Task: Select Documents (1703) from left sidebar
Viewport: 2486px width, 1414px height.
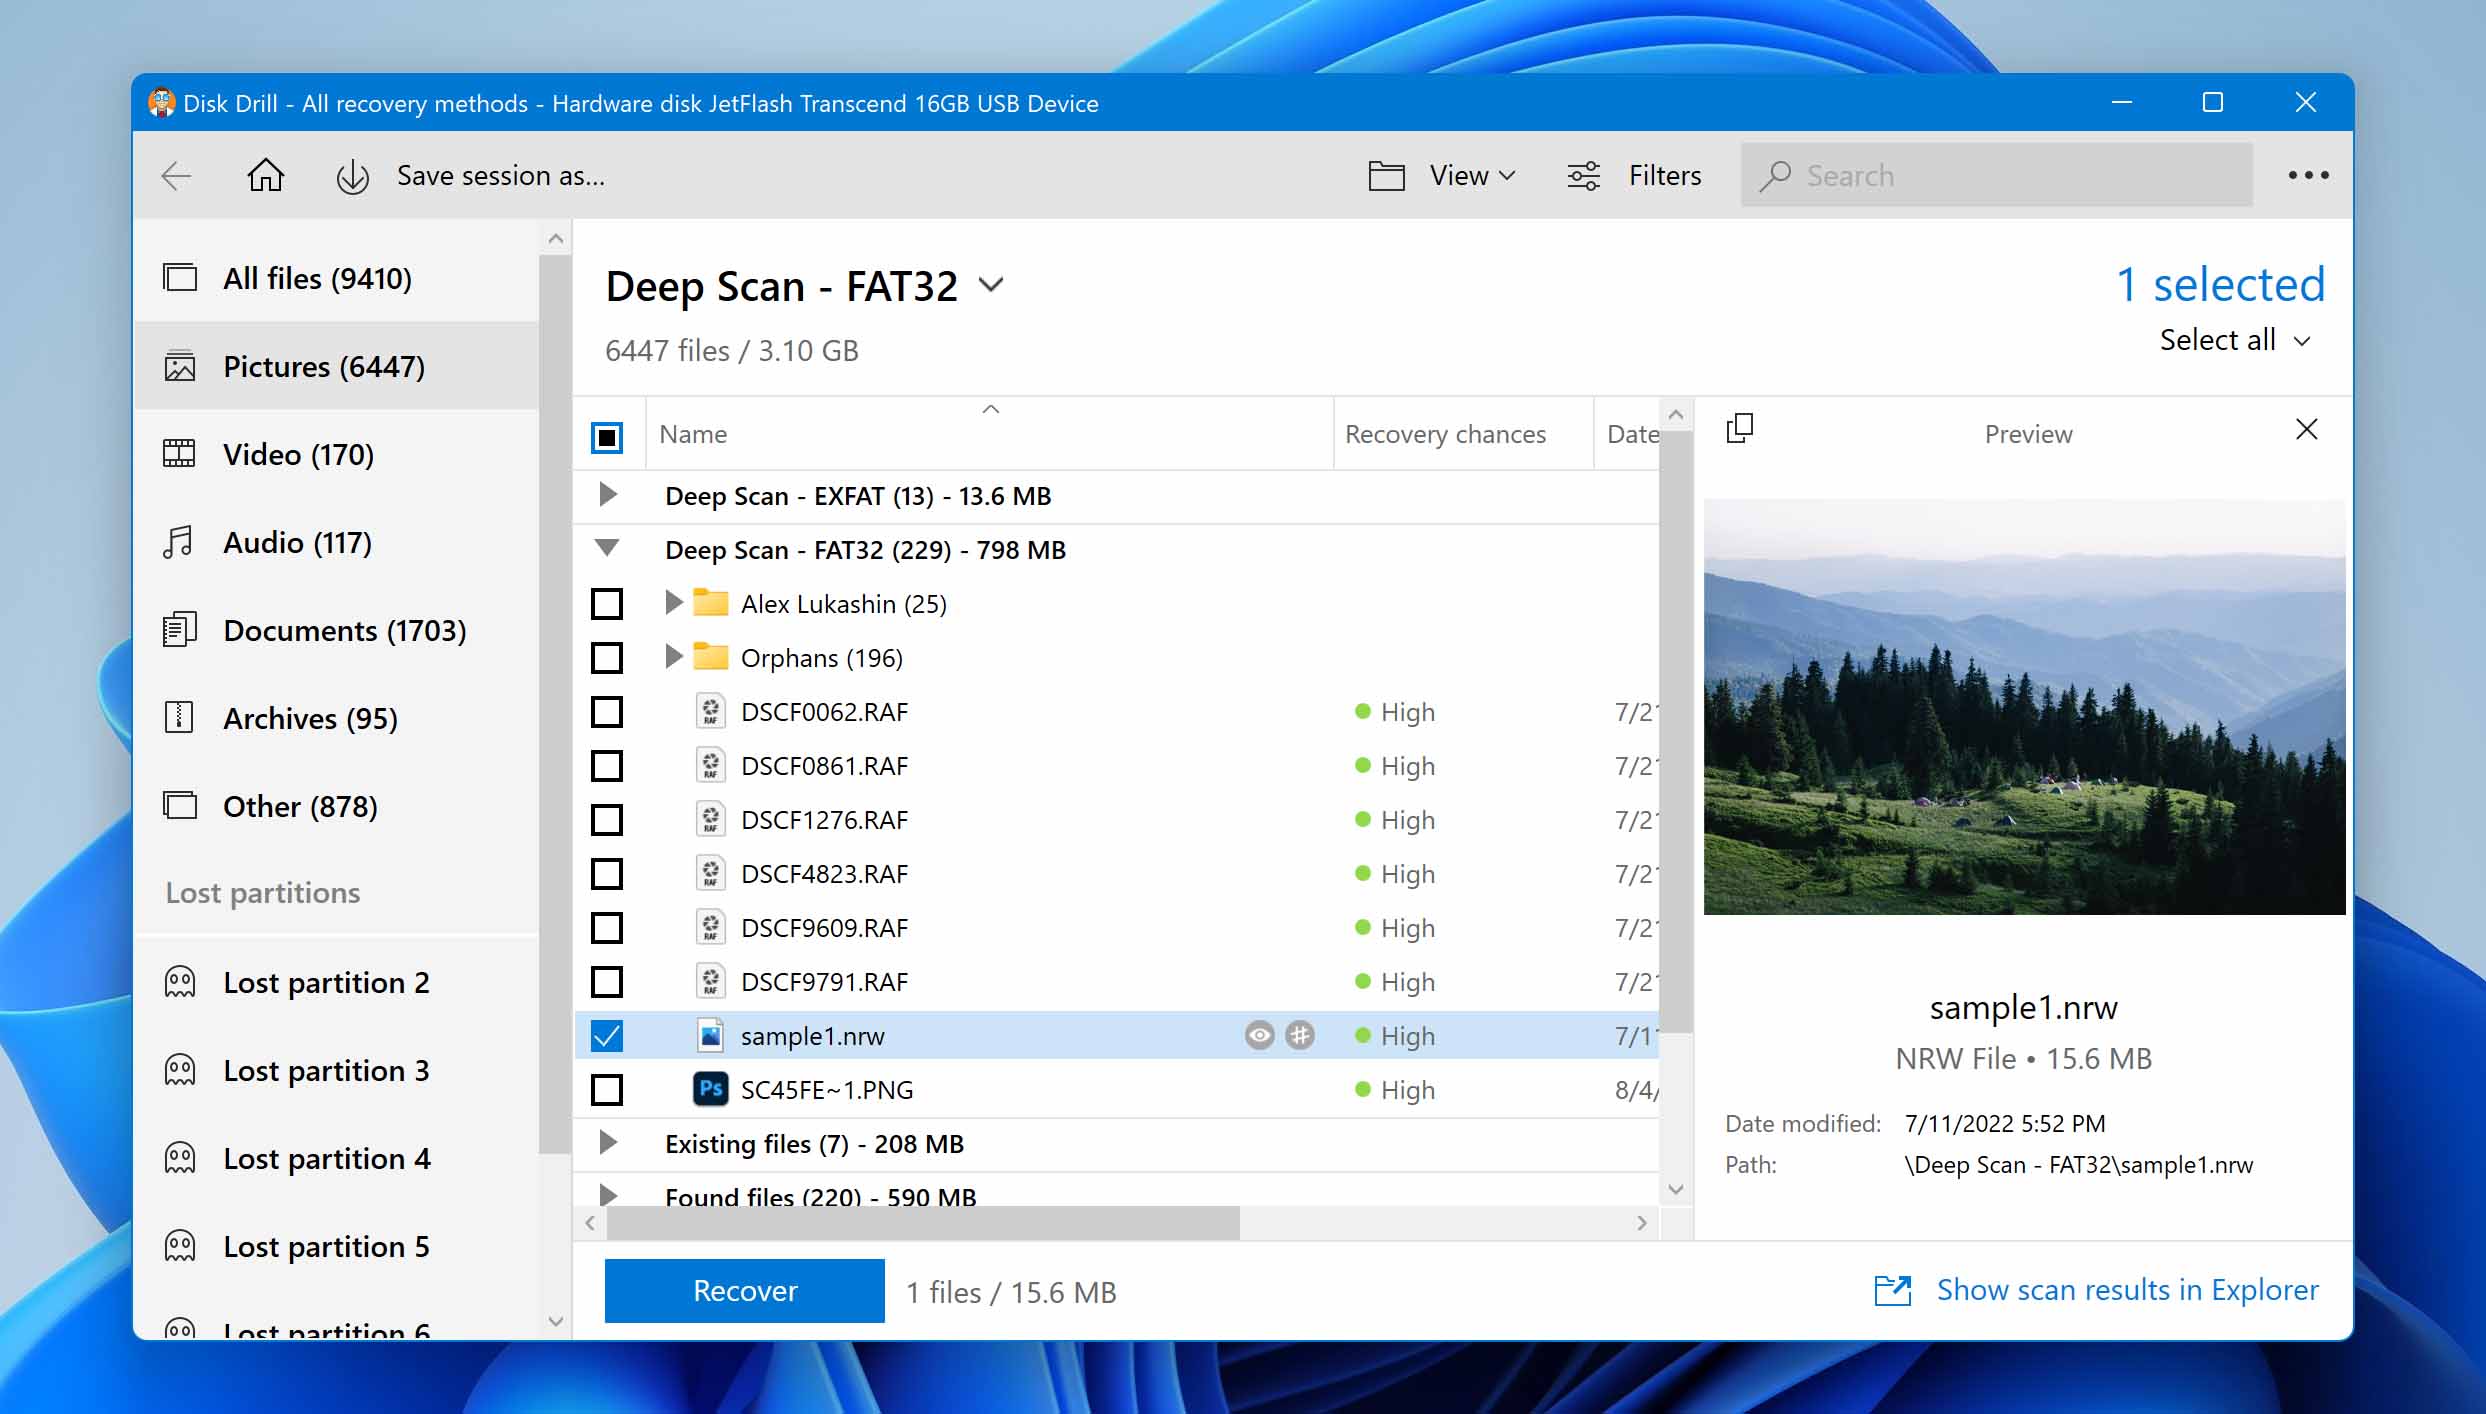Action: (x=343, y=628)
